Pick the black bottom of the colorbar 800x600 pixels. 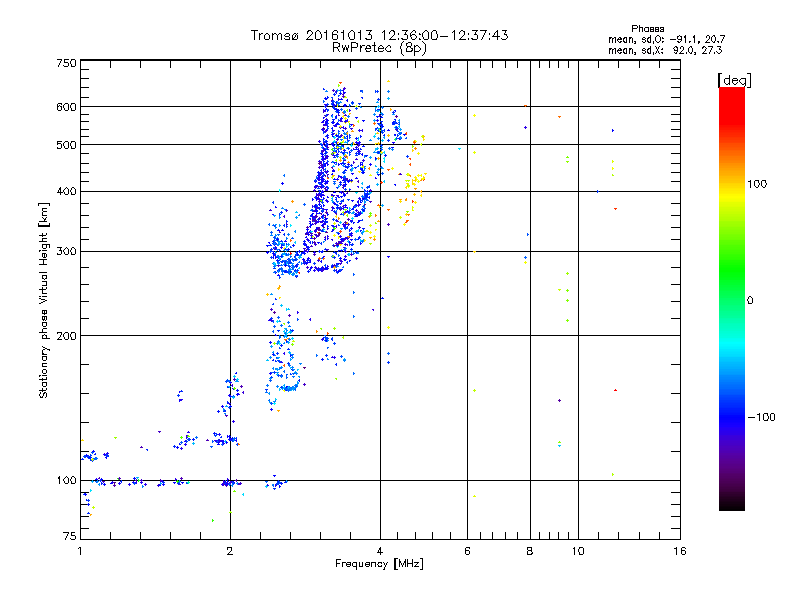click(732, 505)
